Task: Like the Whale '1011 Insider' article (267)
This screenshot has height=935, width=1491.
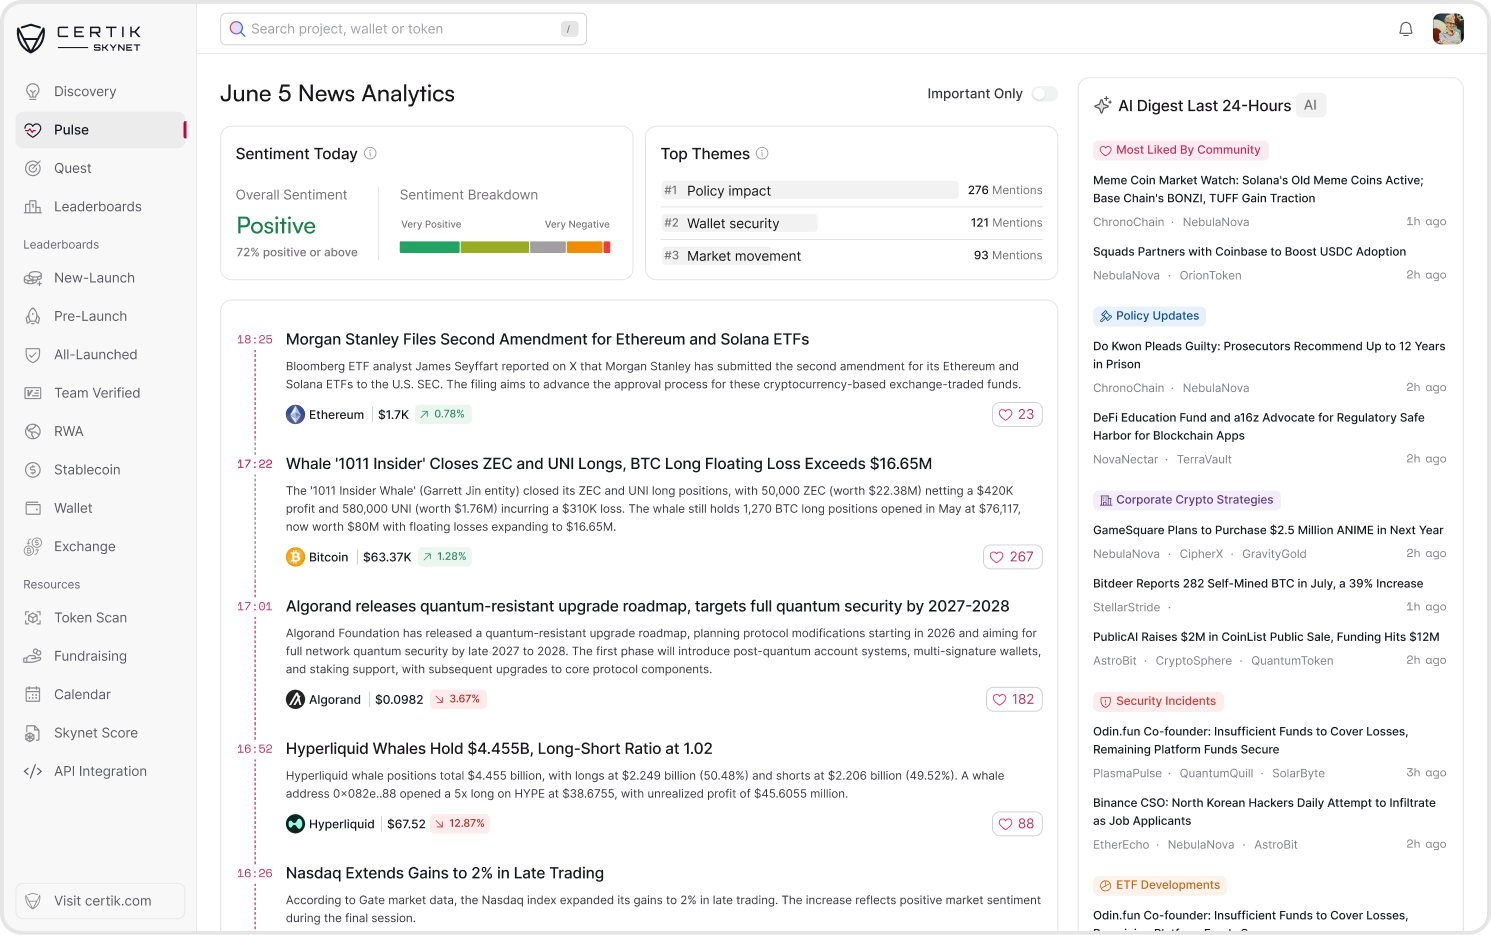Action: click(x=1013, y=557)
